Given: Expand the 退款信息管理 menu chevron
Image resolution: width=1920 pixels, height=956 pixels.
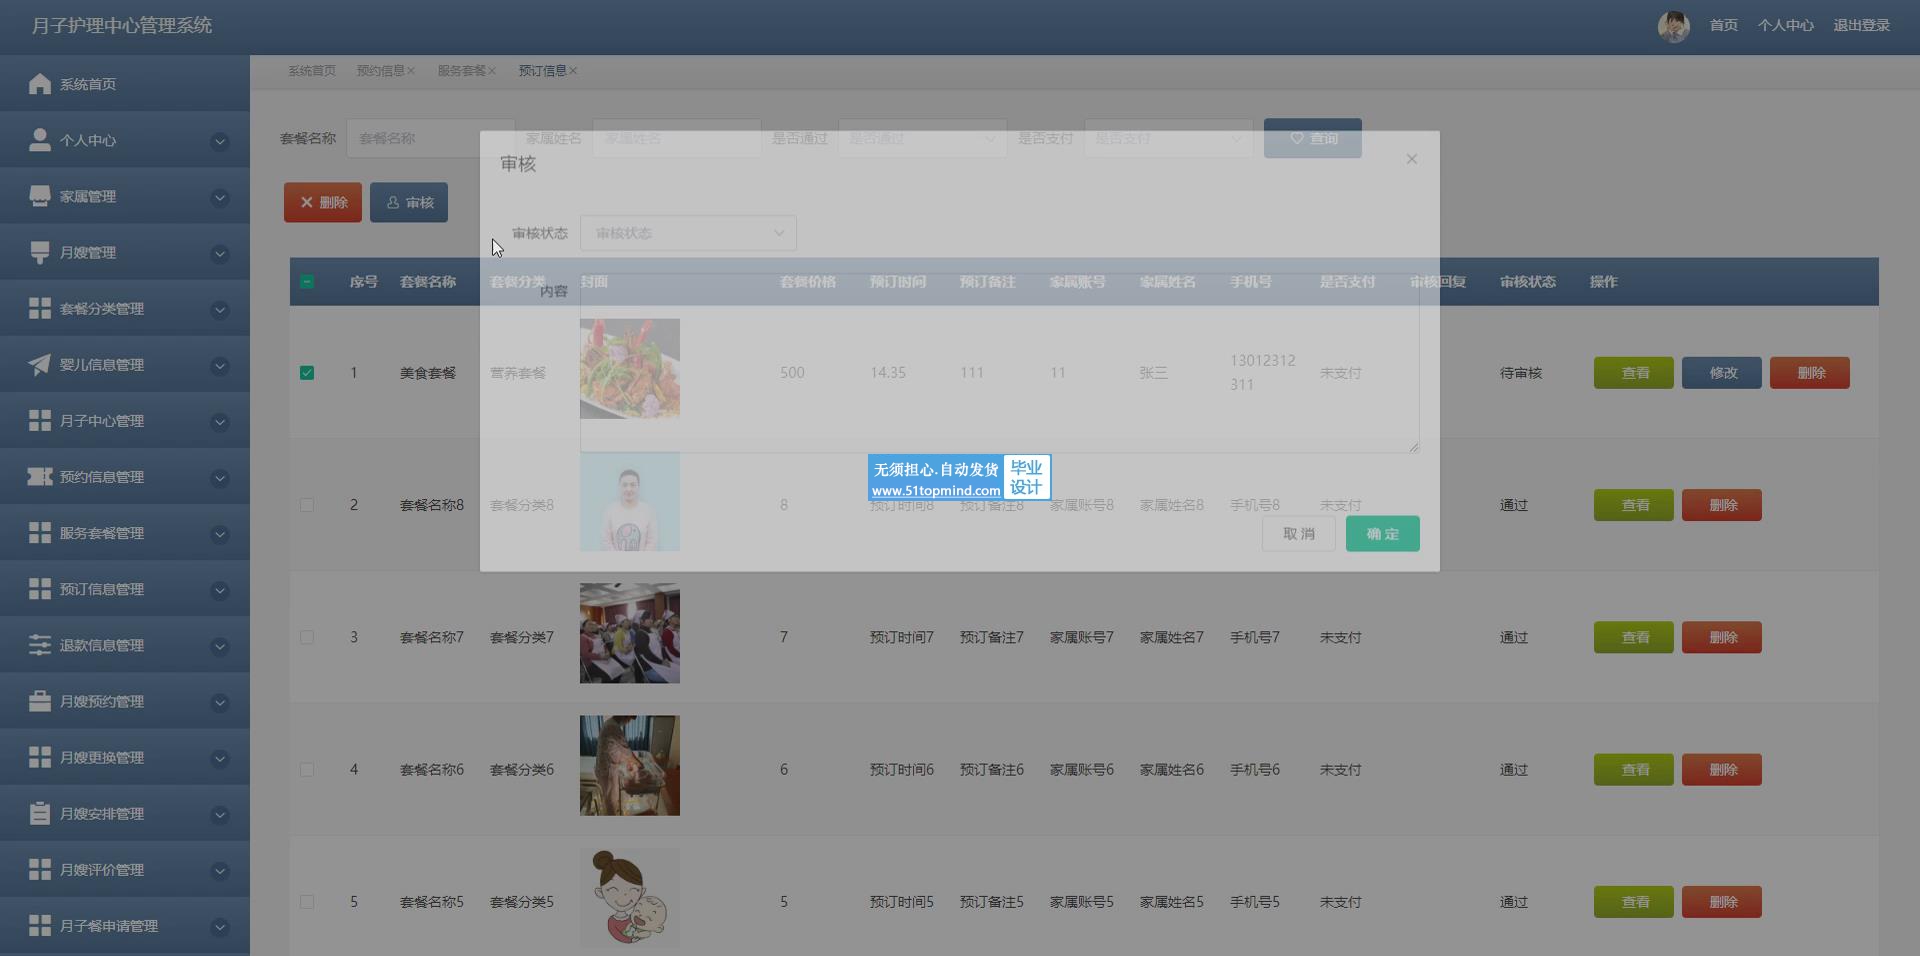Looking at the screenshot, I should (x=220, y=647).
